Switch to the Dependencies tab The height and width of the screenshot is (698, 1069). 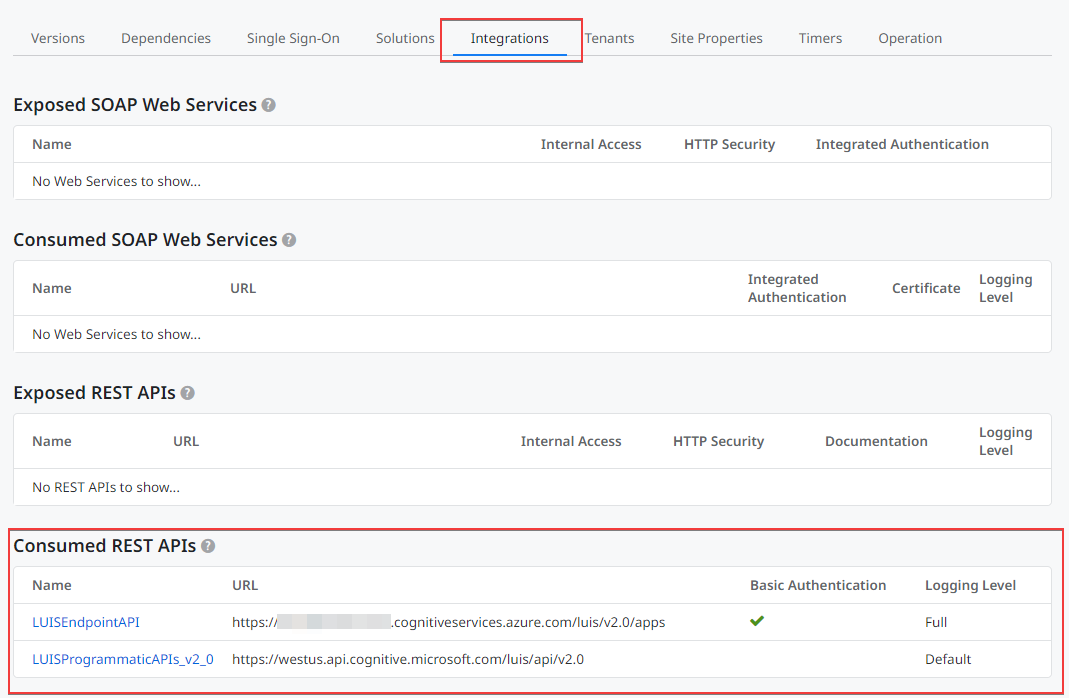pos(165,38)
